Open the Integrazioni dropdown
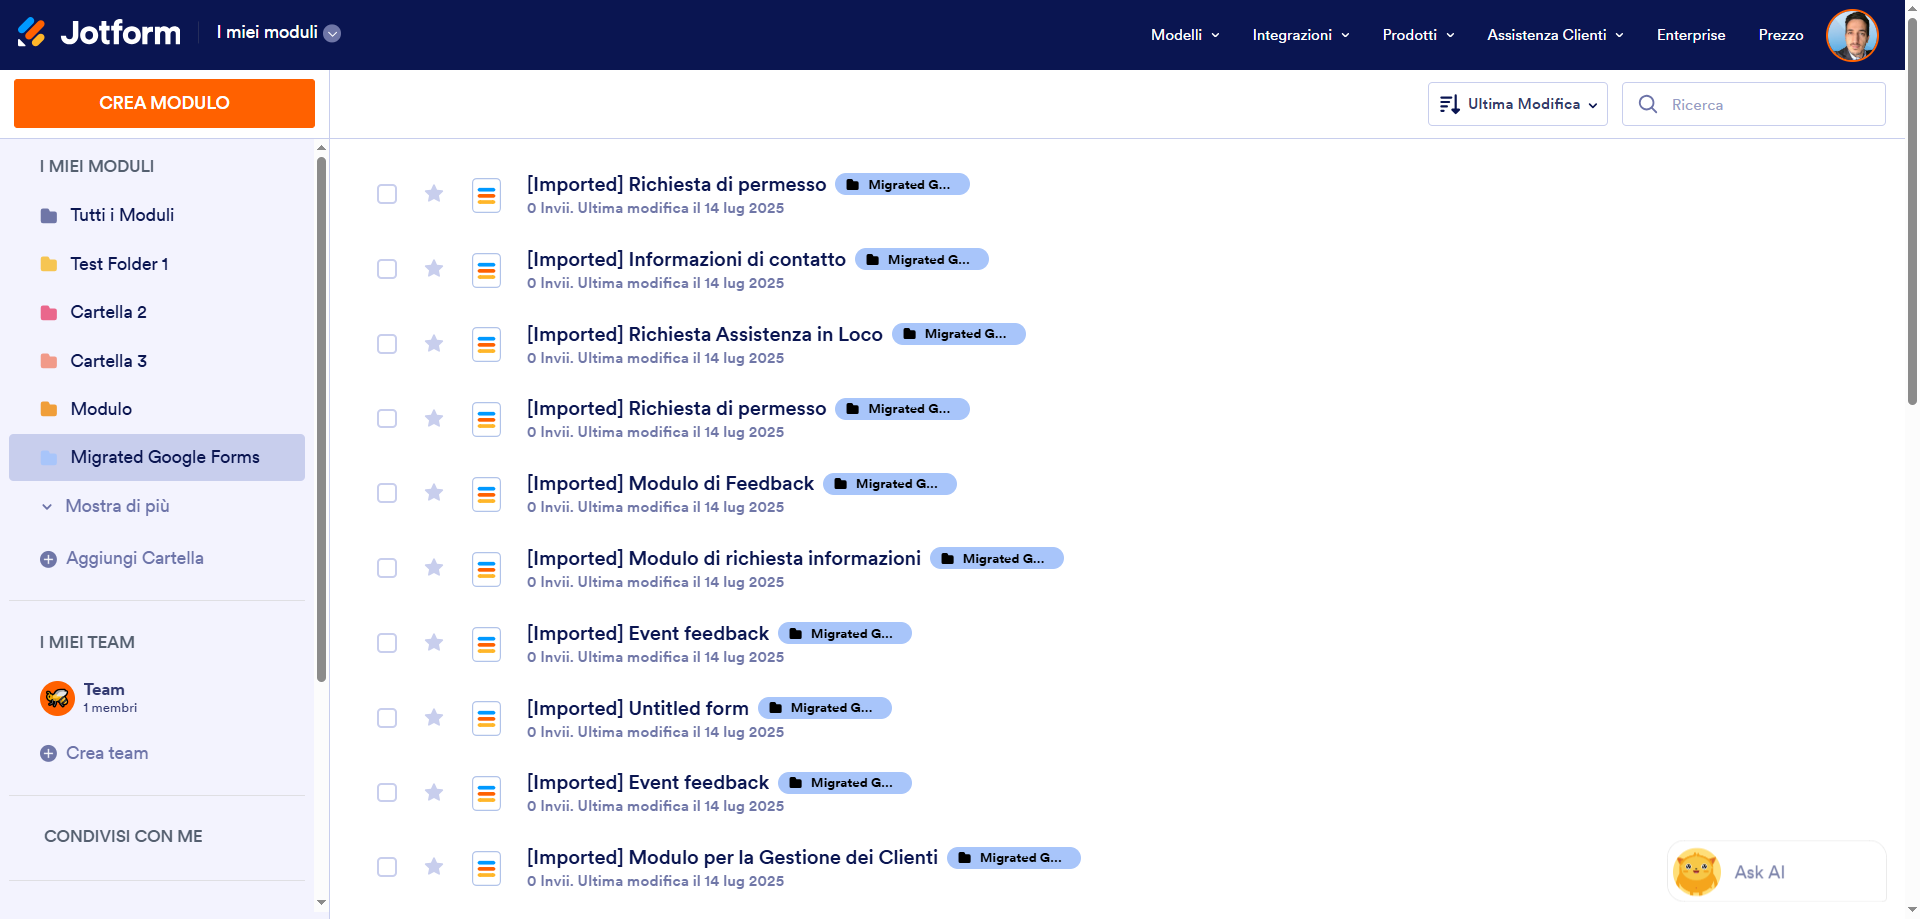Viewport: 1920px width, 919px height. pos(1301,35)
